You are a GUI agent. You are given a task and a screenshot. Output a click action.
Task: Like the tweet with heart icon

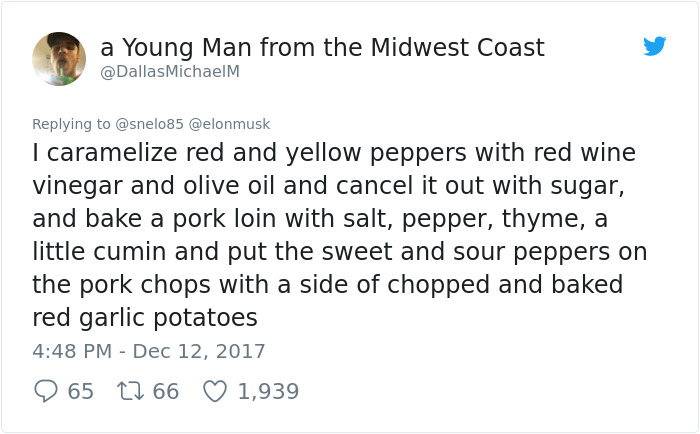215,391
